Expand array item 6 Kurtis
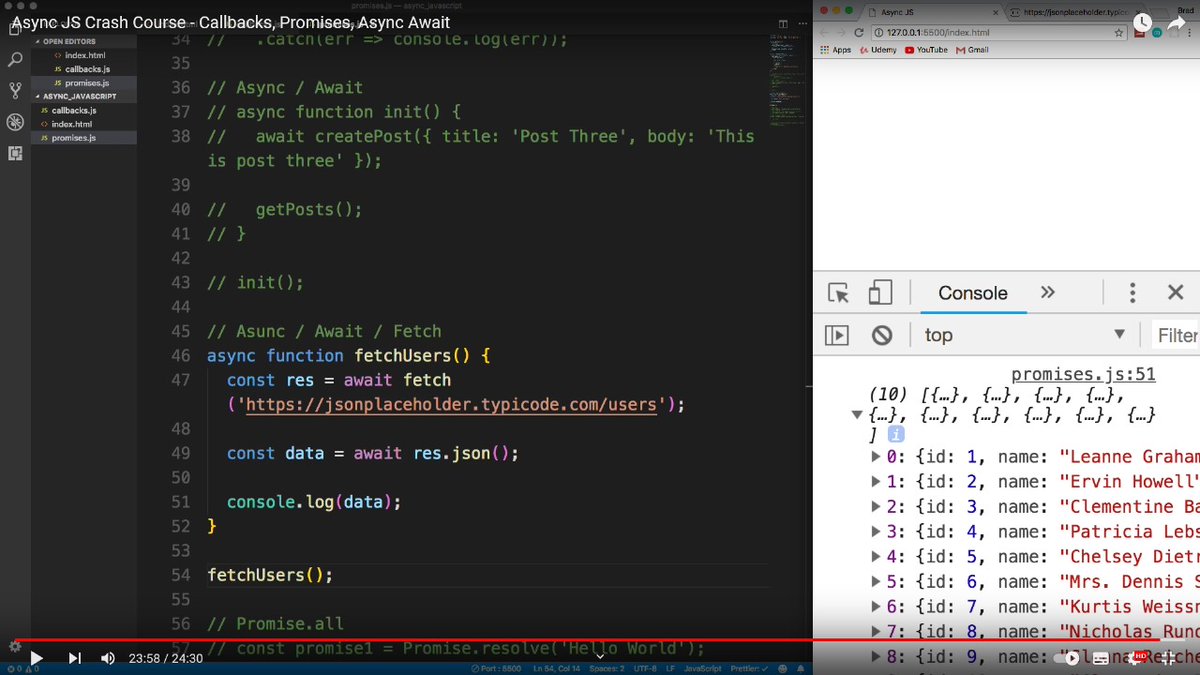 [877, 607]
